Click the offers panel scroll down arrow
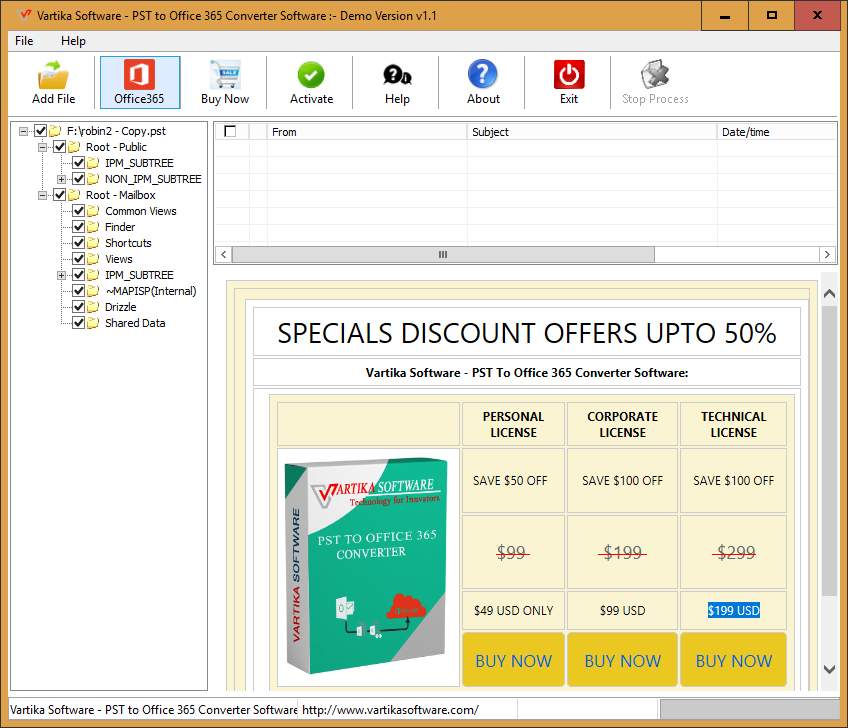848x728 pixels. pyautogui.click(x=829, y=670)
